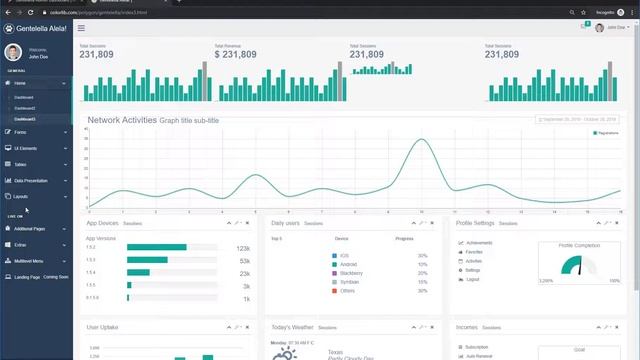Click the wrench icon in Profile Settings panel
640x360 pixels.
click(x=607, y=223)
